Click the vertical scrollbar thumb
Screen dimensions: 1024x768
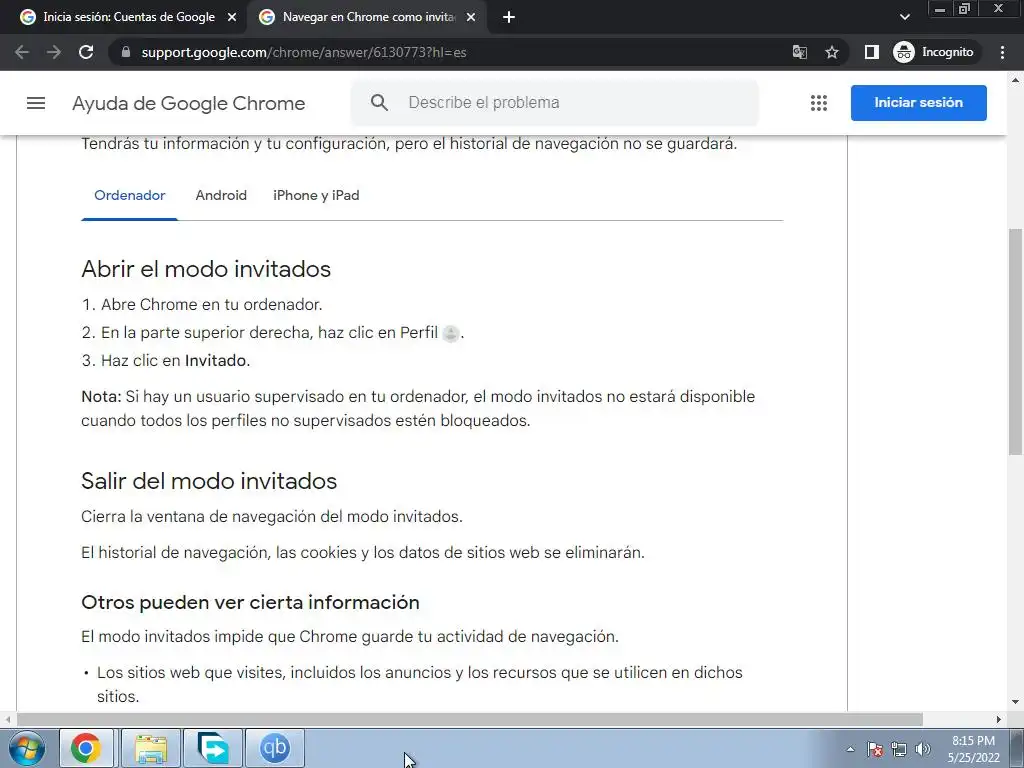(1015, 341)
